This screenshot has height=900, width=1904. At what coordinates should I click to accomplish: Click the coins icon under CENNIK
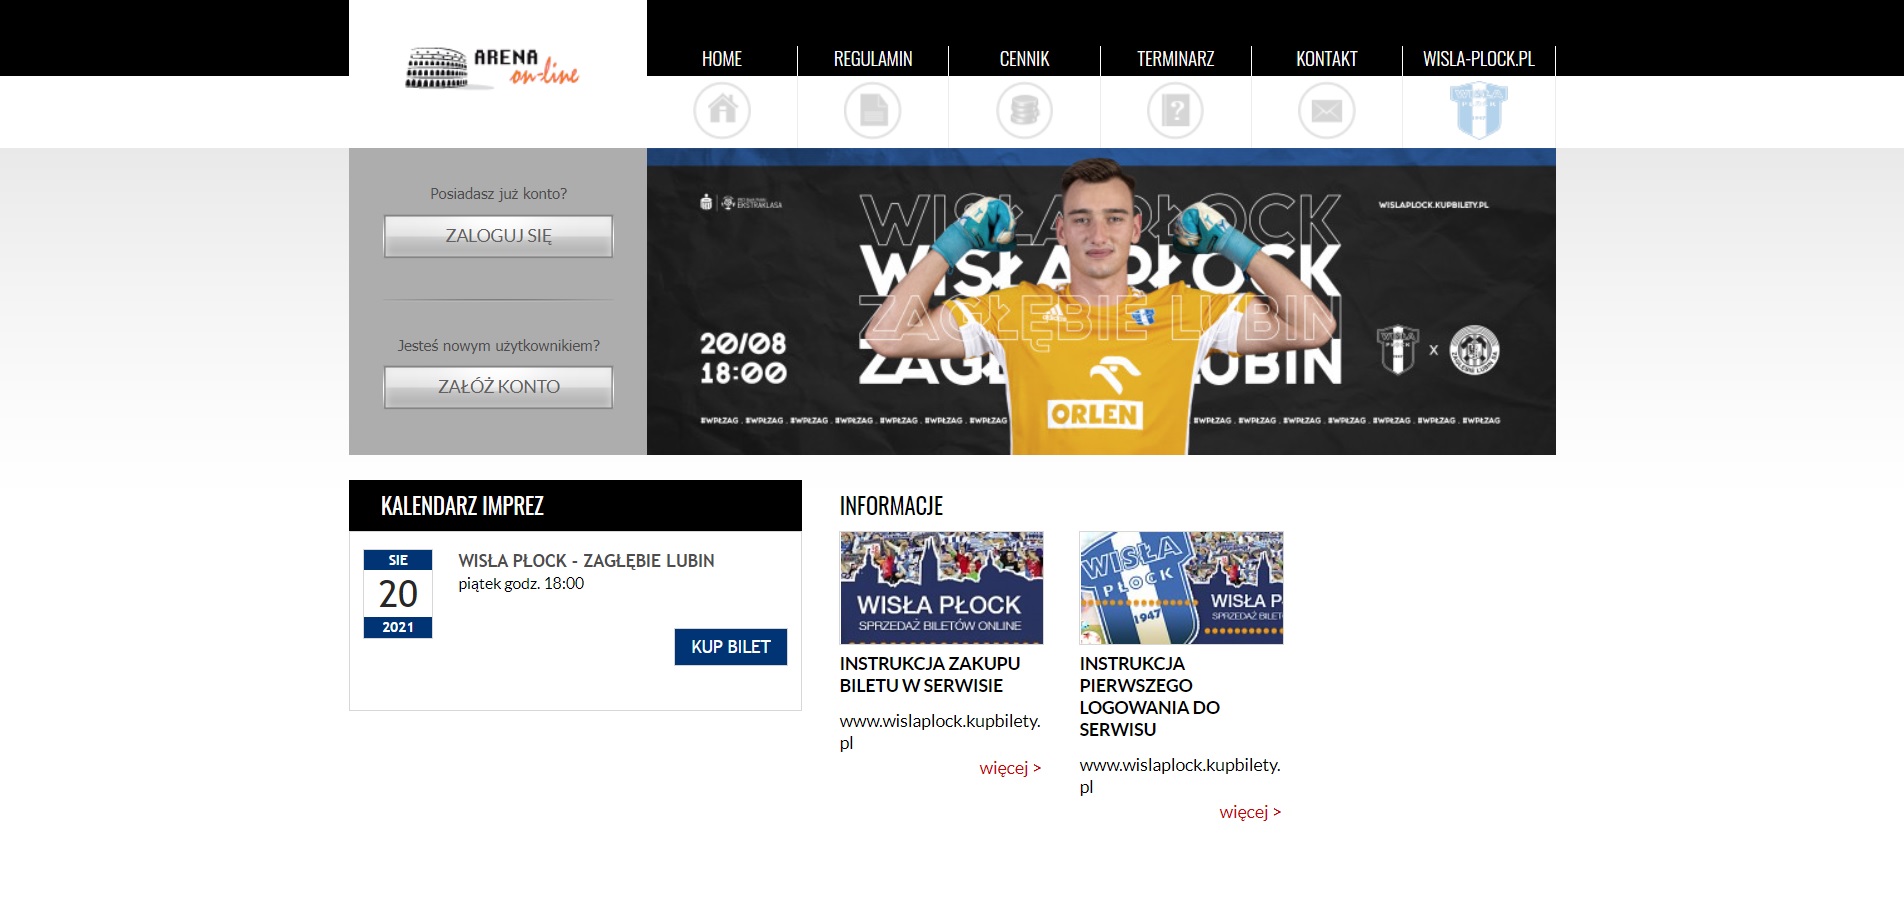click(1025, 110)
